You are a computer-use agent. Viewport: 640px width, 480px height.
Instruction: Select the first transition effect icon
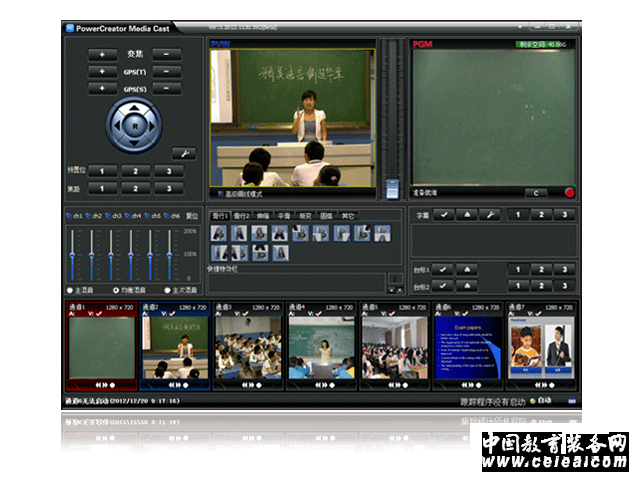coord(218,233)
